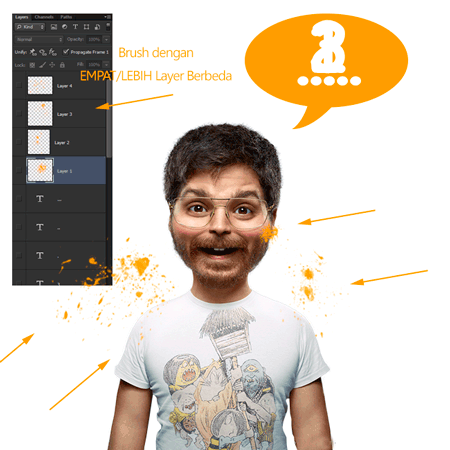
Task: Filter layers by shape layers icon
Action: pyautogui.click(x=86, y=27)
